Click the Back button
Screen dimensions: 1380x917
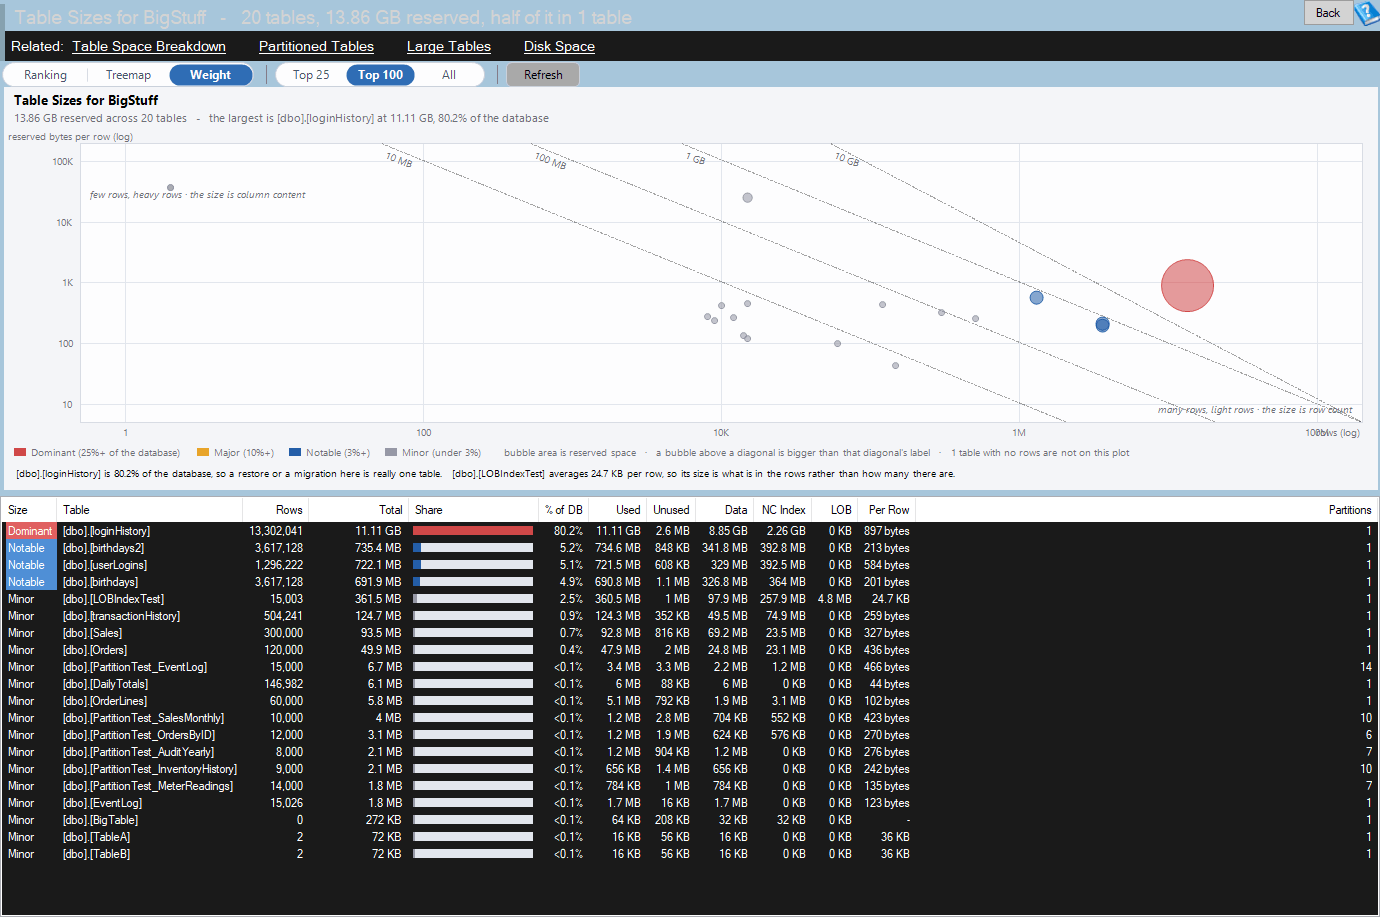(1328, 13)
